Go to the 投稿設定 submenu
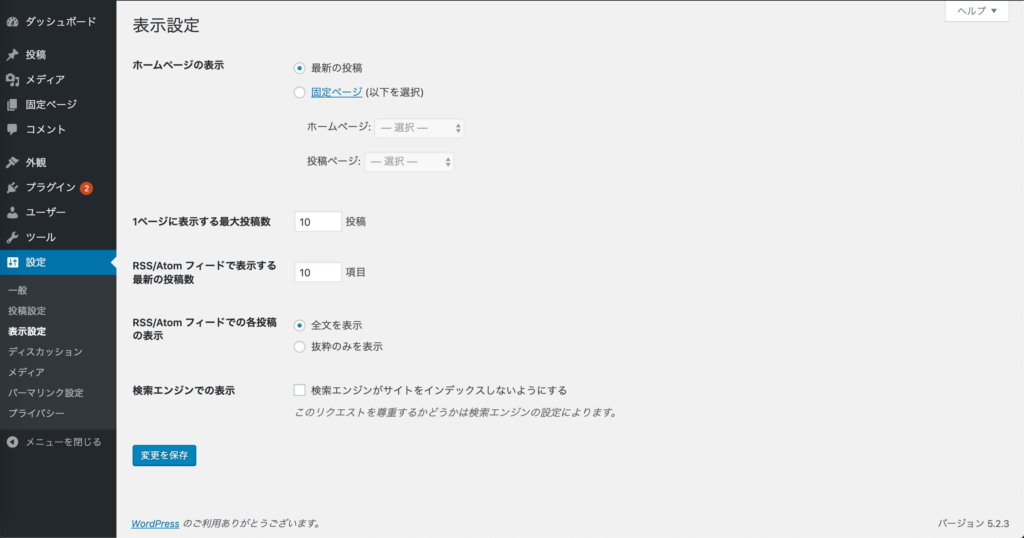 (x=27, y=311)
